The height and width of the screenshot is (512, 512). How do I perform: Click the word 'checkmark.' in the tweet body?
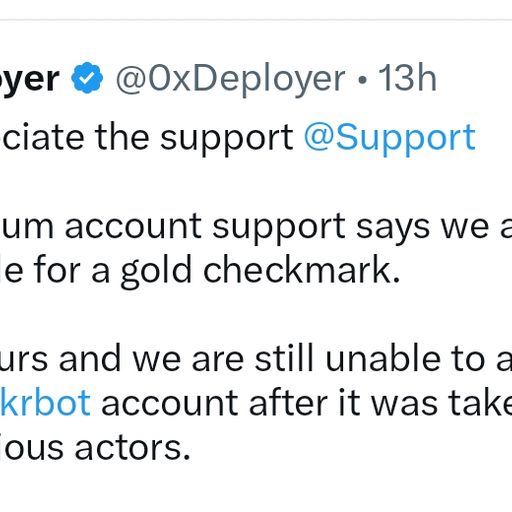[301, 268]
